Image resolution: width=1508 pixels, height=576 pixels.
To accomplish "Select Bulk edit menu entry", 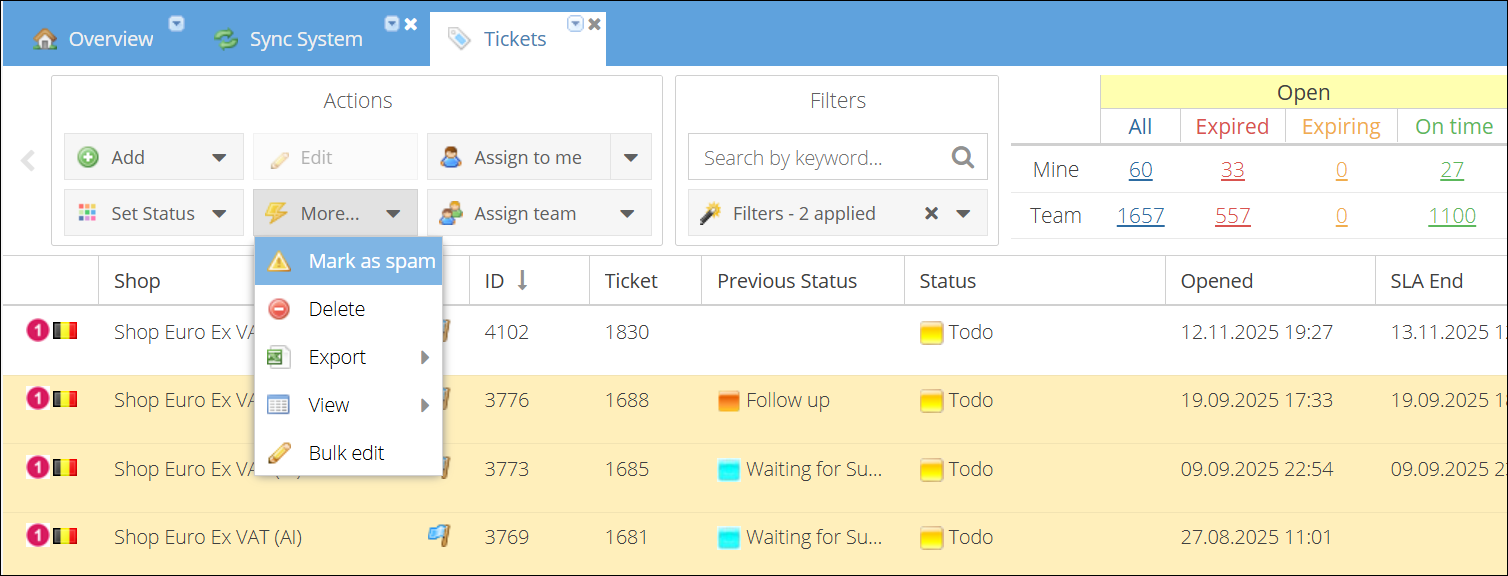I will pyautogui.click(x=346, y=453).
